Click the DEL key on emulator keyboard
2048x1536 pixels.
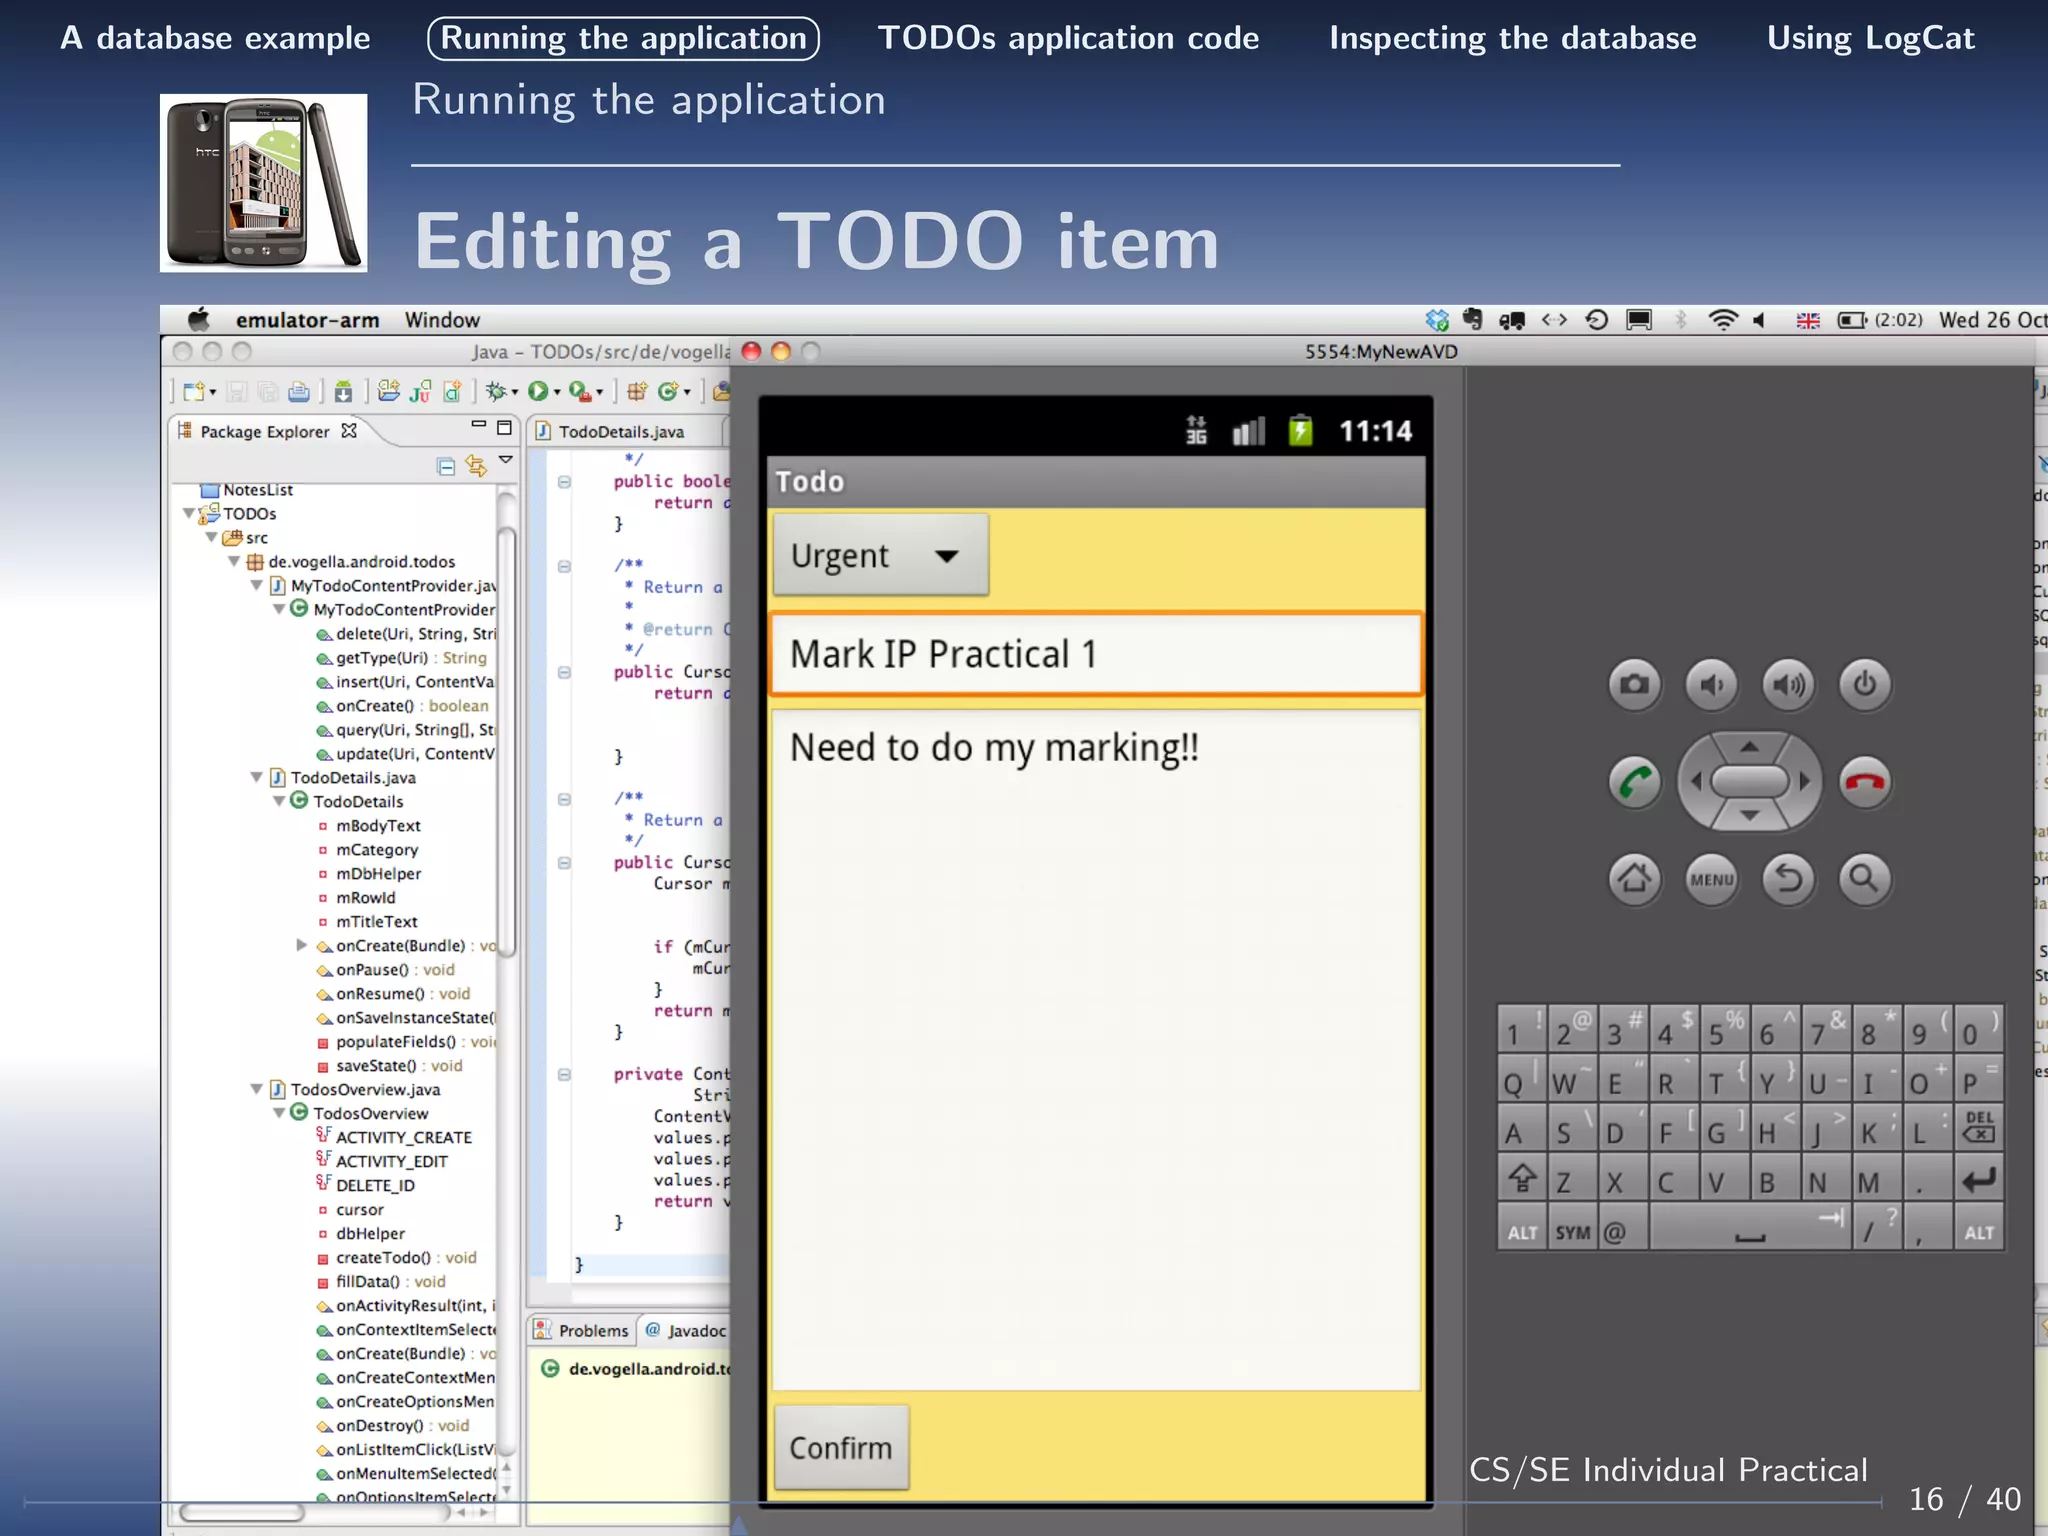[1979, 1128]
